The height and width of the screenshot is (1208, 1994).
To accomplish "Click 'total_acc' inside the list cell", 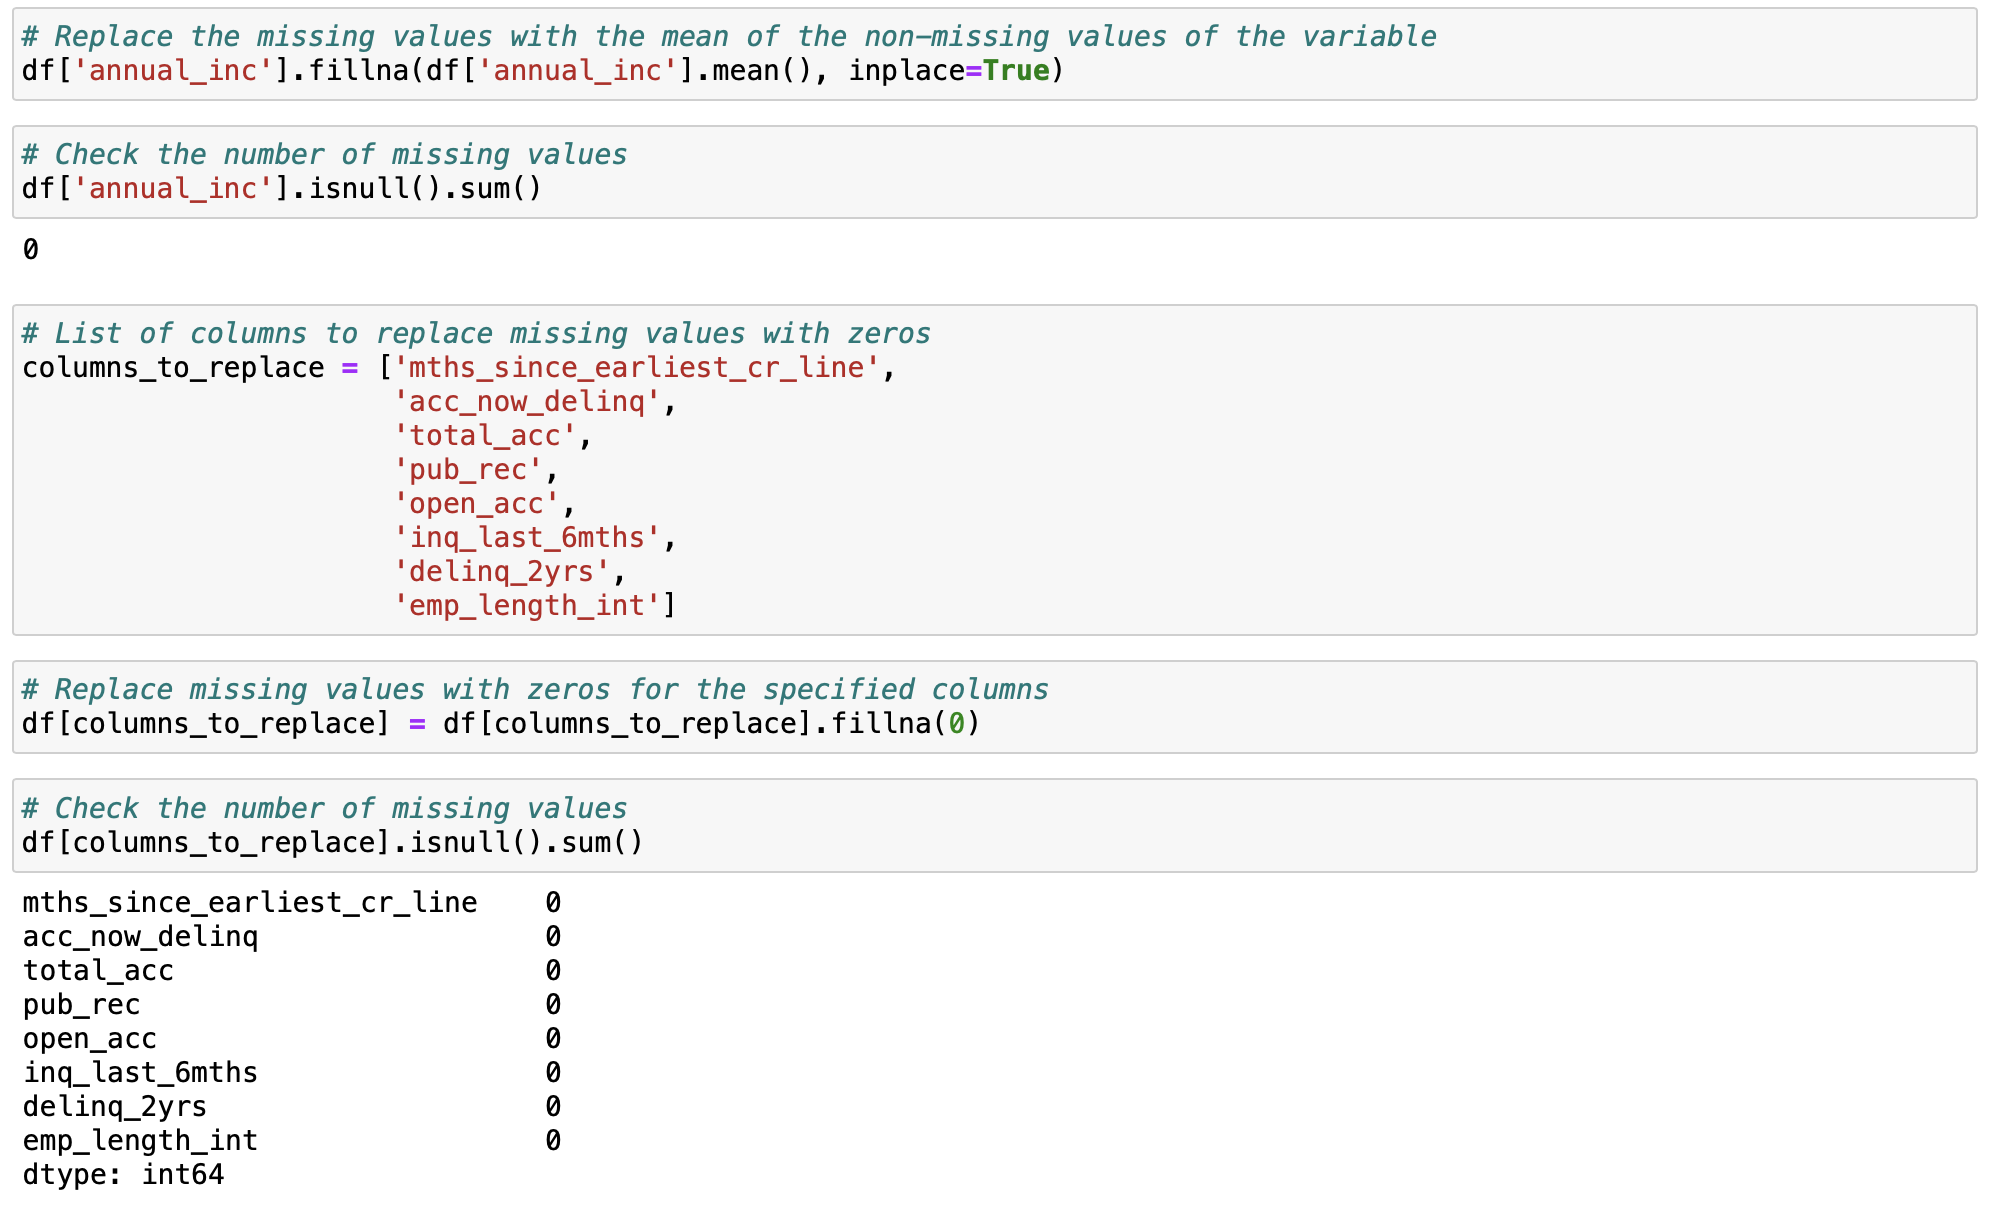I will pos(485,436).
